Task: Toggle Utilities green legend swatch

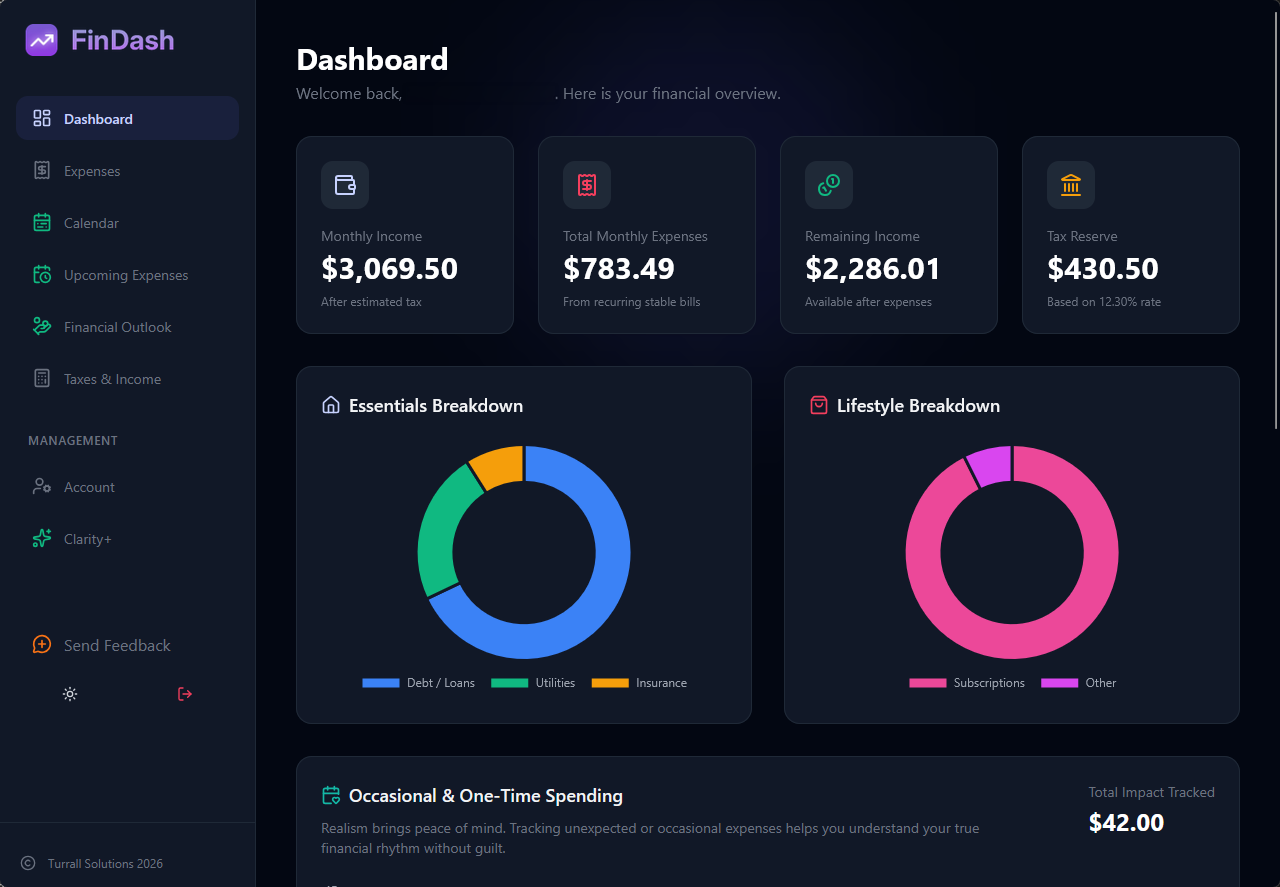Action: 509,683
